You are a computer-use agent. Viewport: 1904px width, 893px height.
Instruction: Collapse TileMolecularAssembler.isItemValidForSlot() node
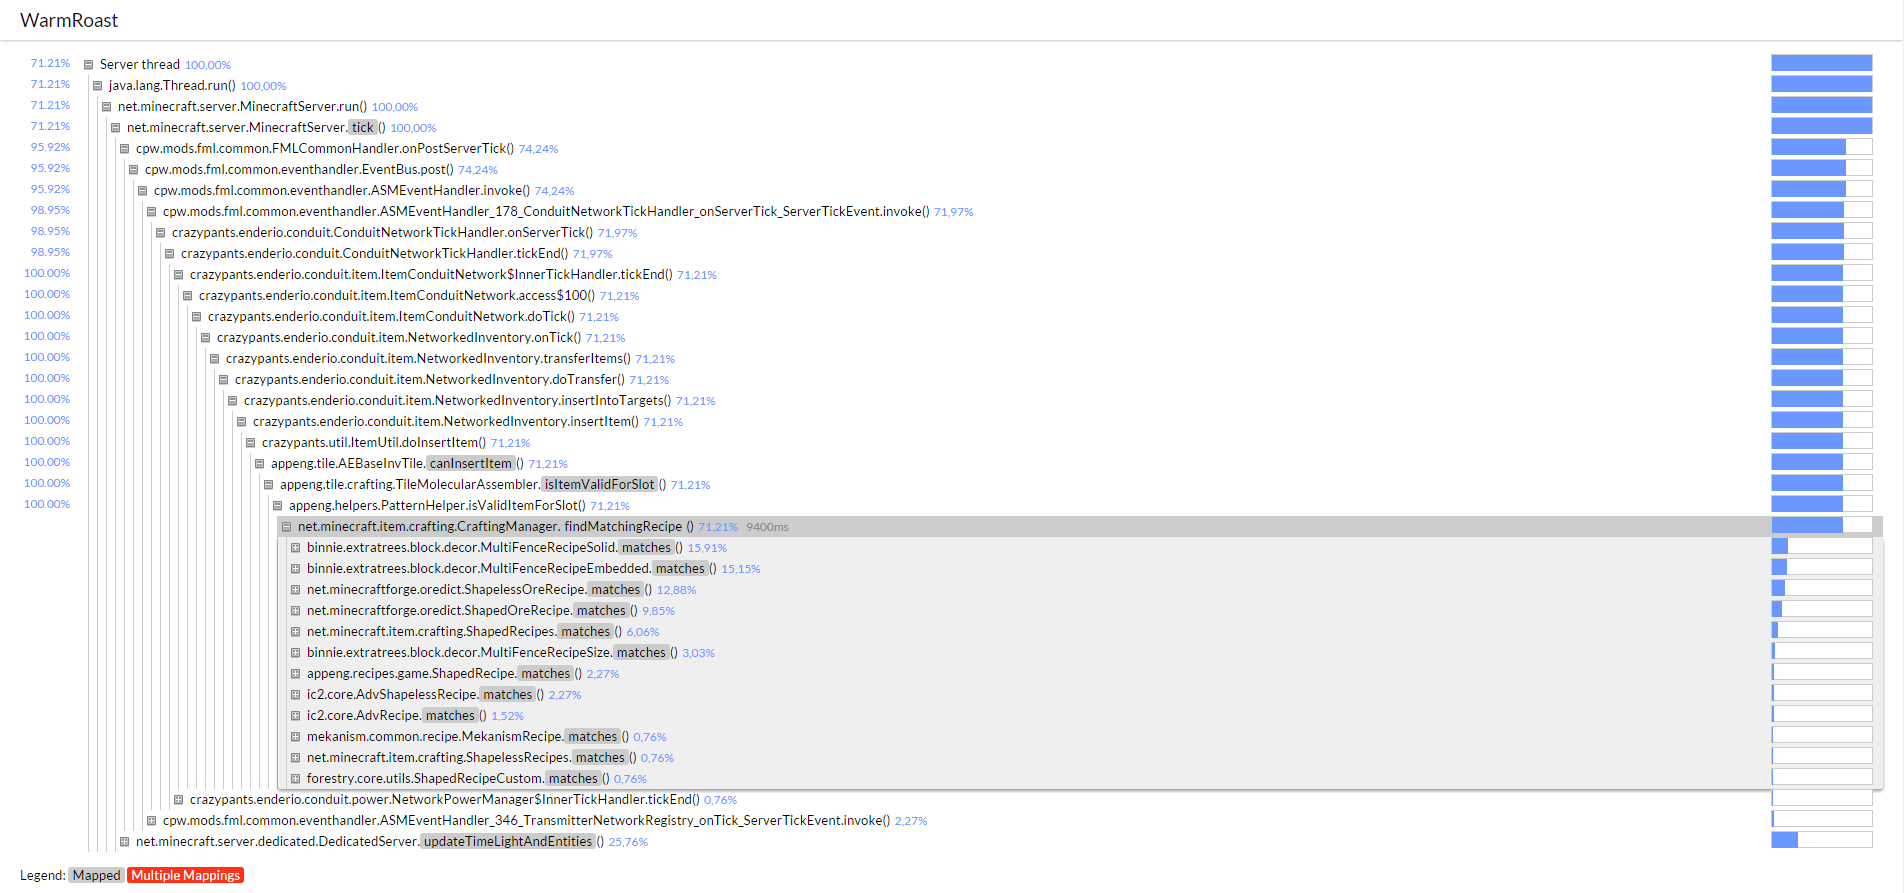click(268, 485)
